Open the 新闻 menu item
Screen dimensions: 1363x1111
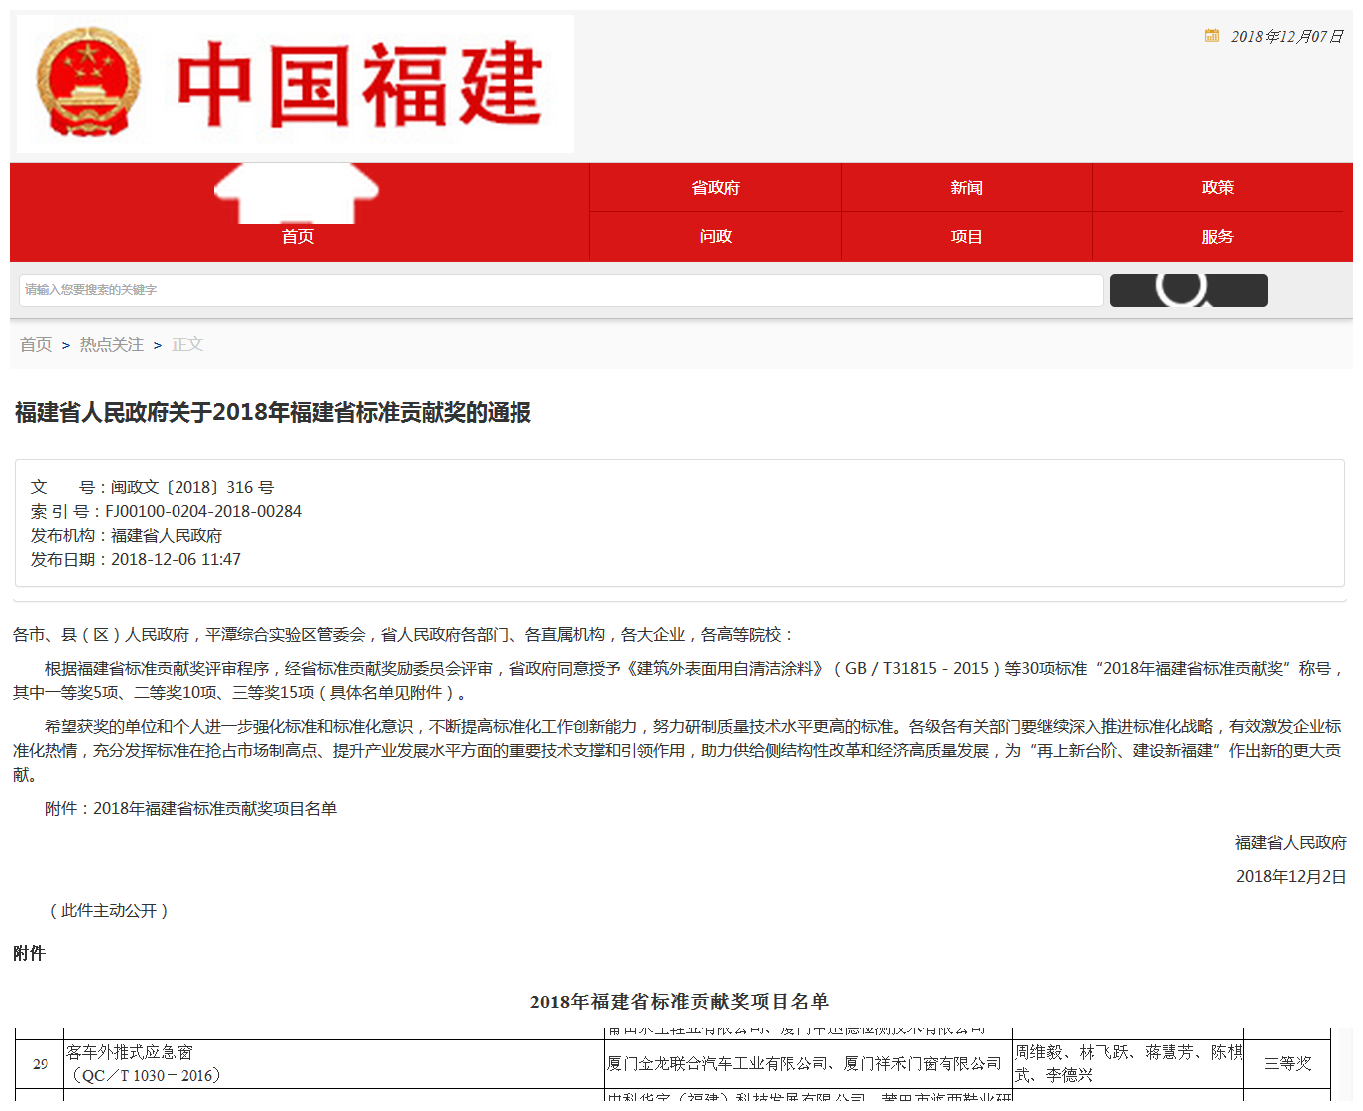[x=966, y=187]
